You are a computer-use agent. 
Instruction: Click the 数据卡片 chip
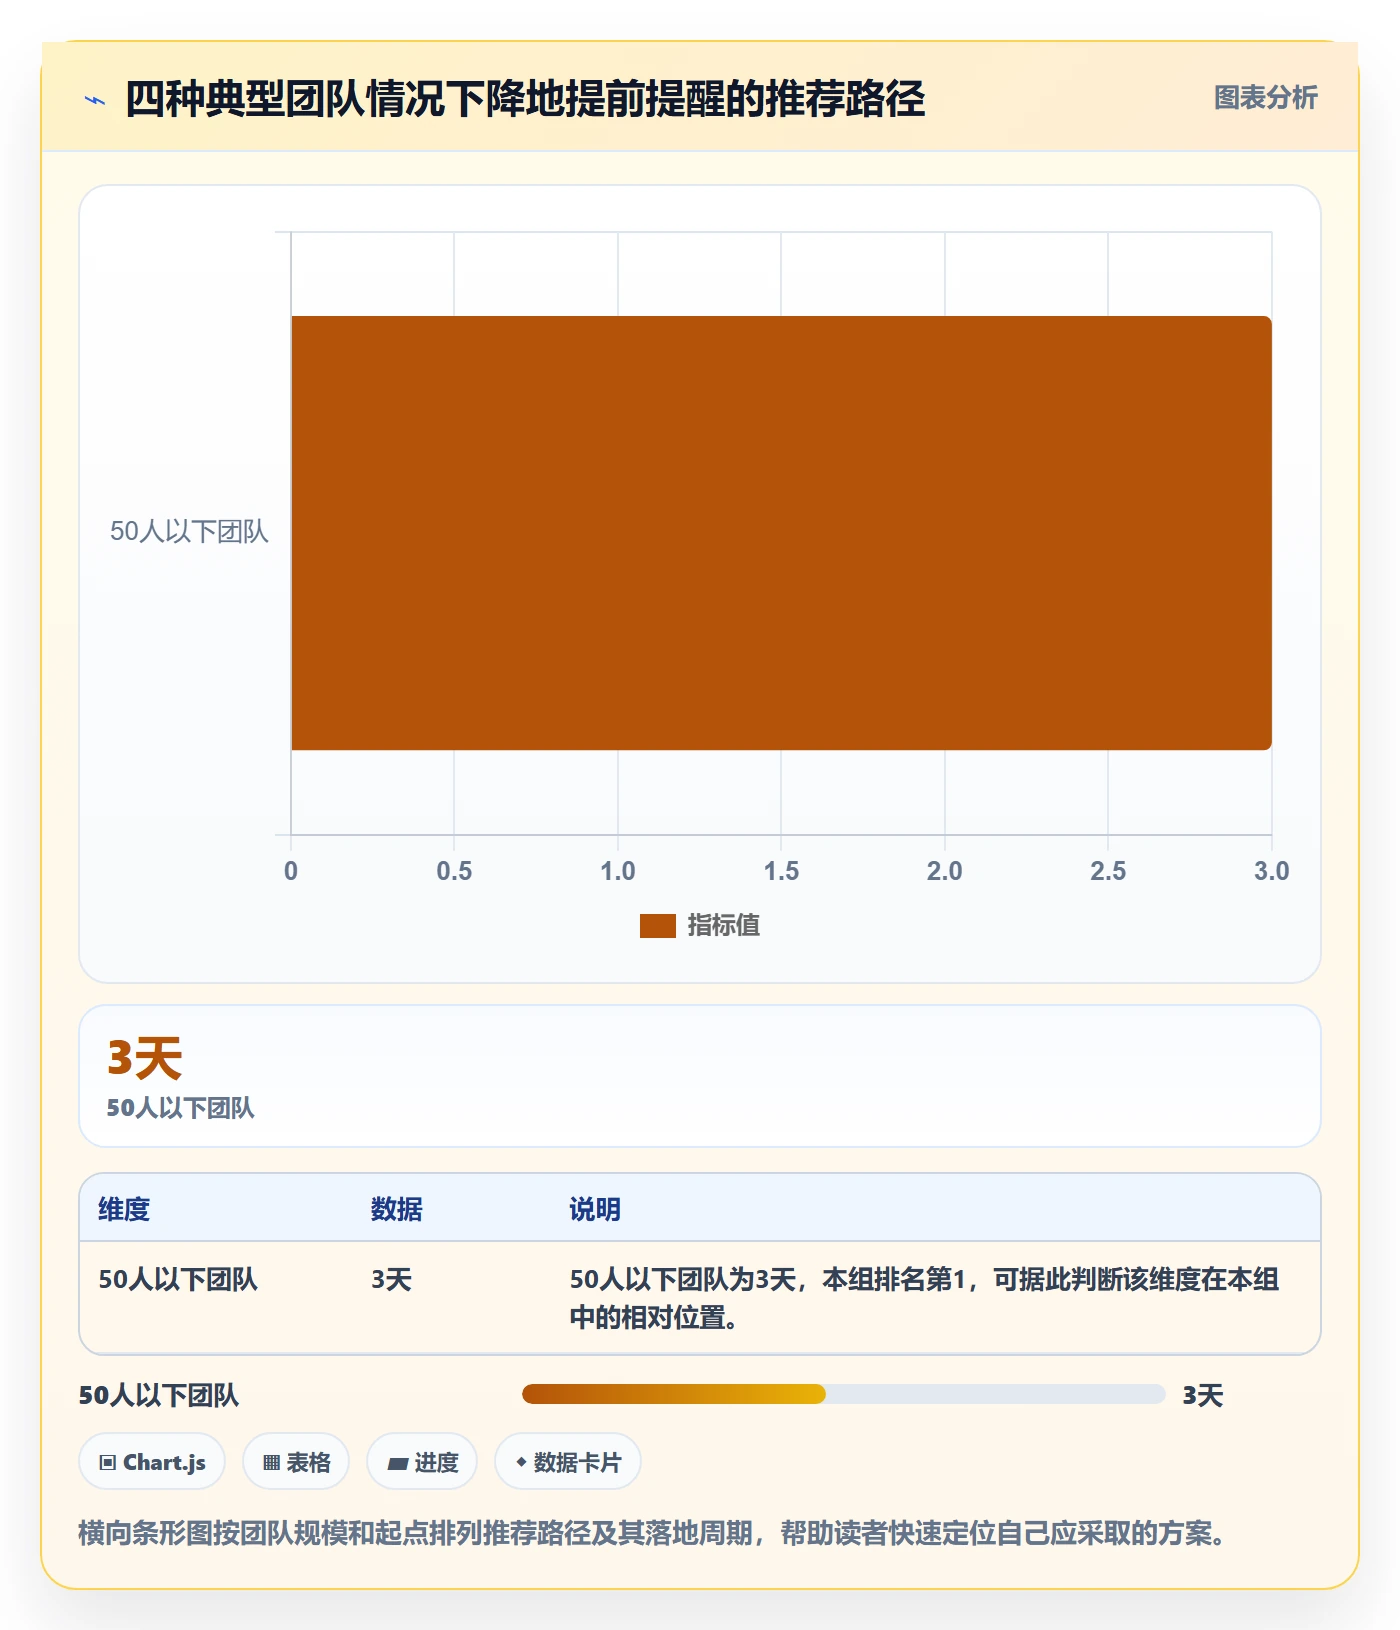568,1462
